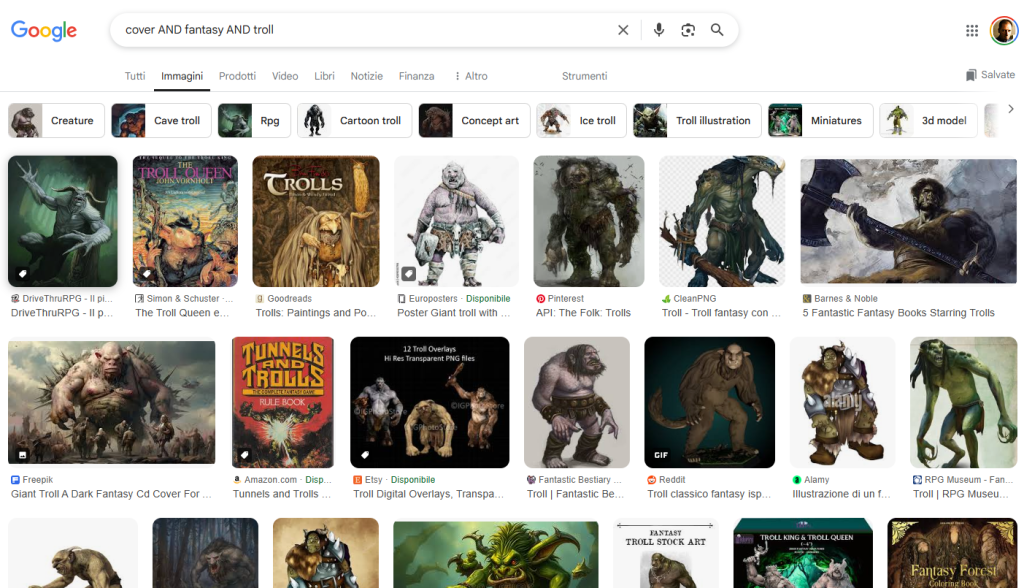
Task: Start voice search with microphone icon
Action: (658, 30)
